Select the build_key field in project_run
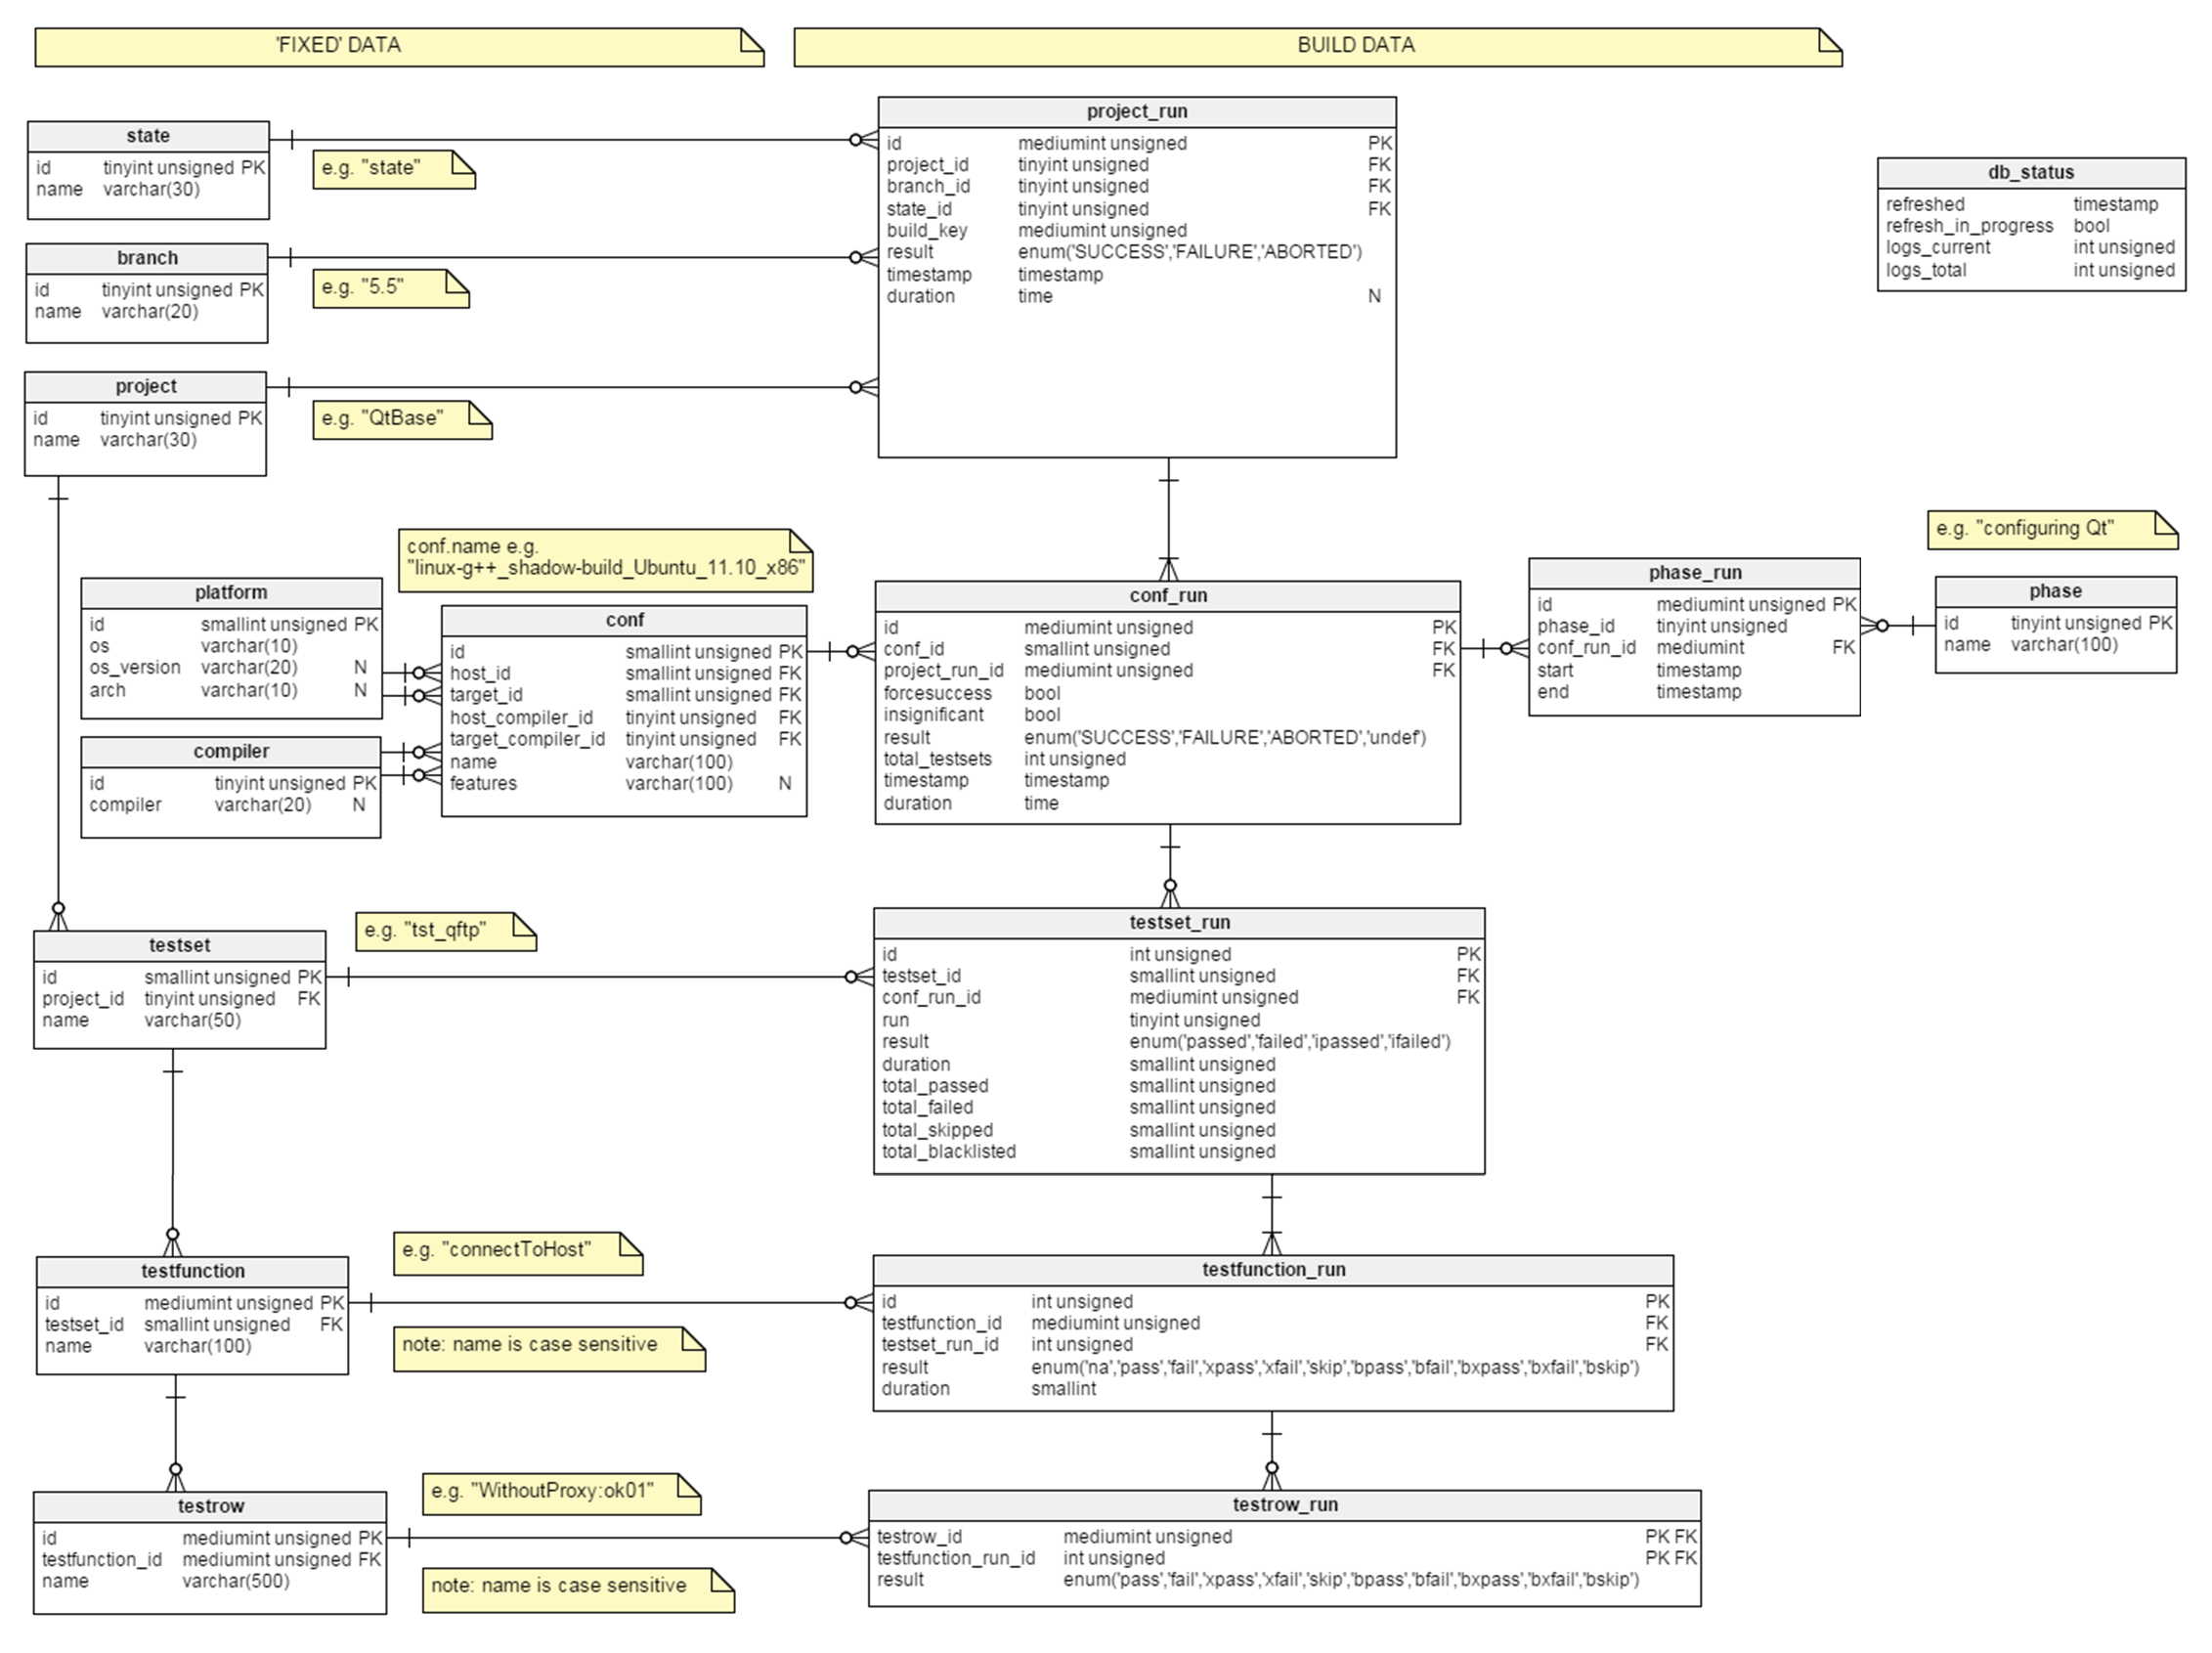This screenshot has width=2212, height=1653. pyautogui.click(x=926, y=230)
